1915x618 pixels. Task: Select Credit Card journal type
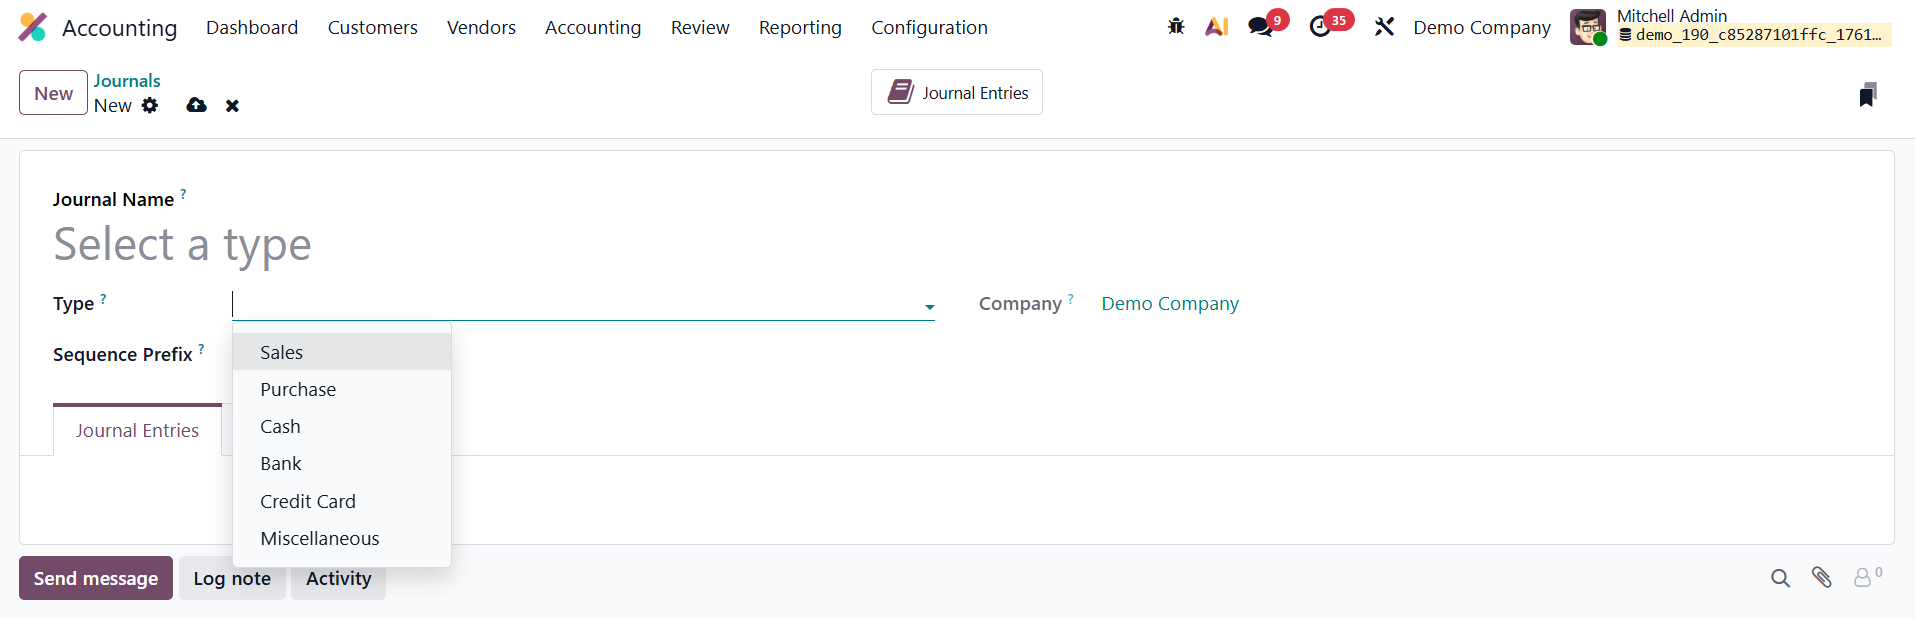pos(342,501)
